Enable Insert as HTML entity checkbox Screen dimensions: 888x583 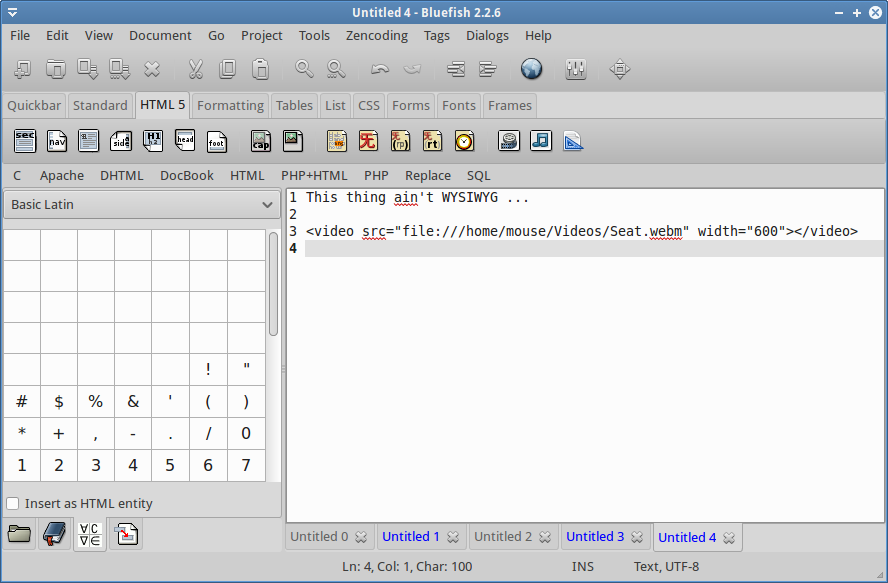click(12, 503)
